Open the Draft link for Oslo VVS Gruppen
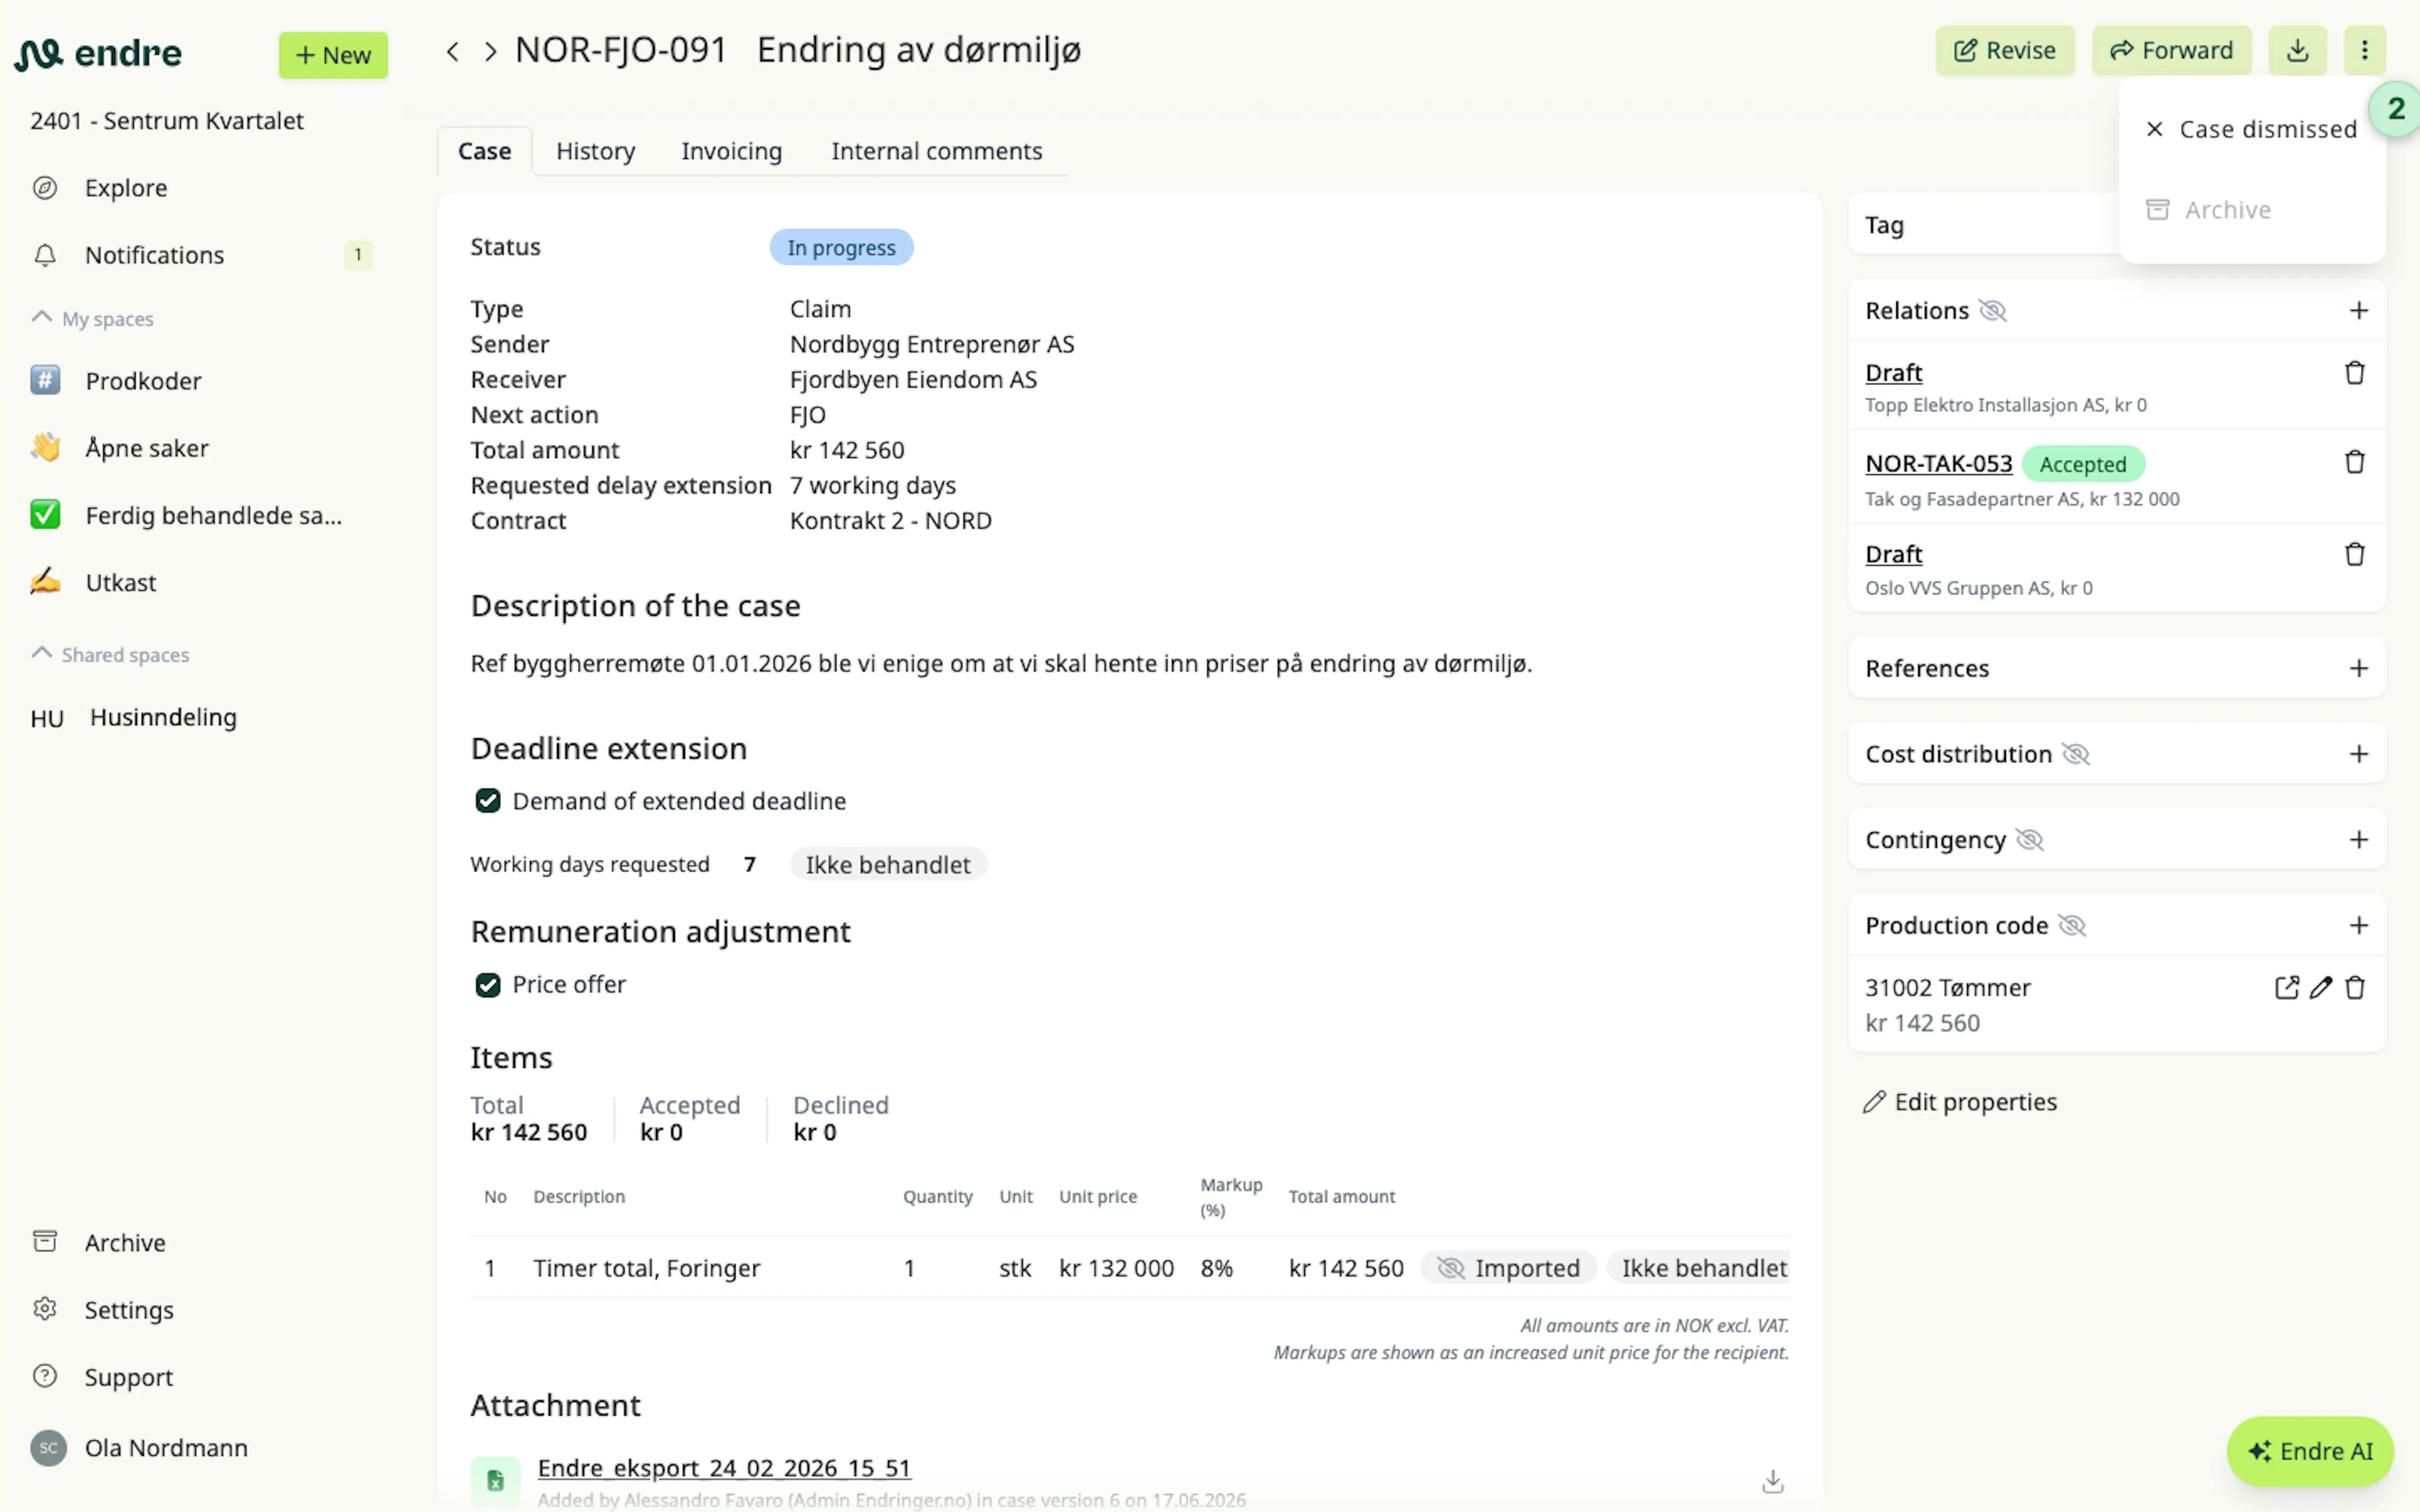Viewport: 2420px width, 1512px height. [1893, 554]
